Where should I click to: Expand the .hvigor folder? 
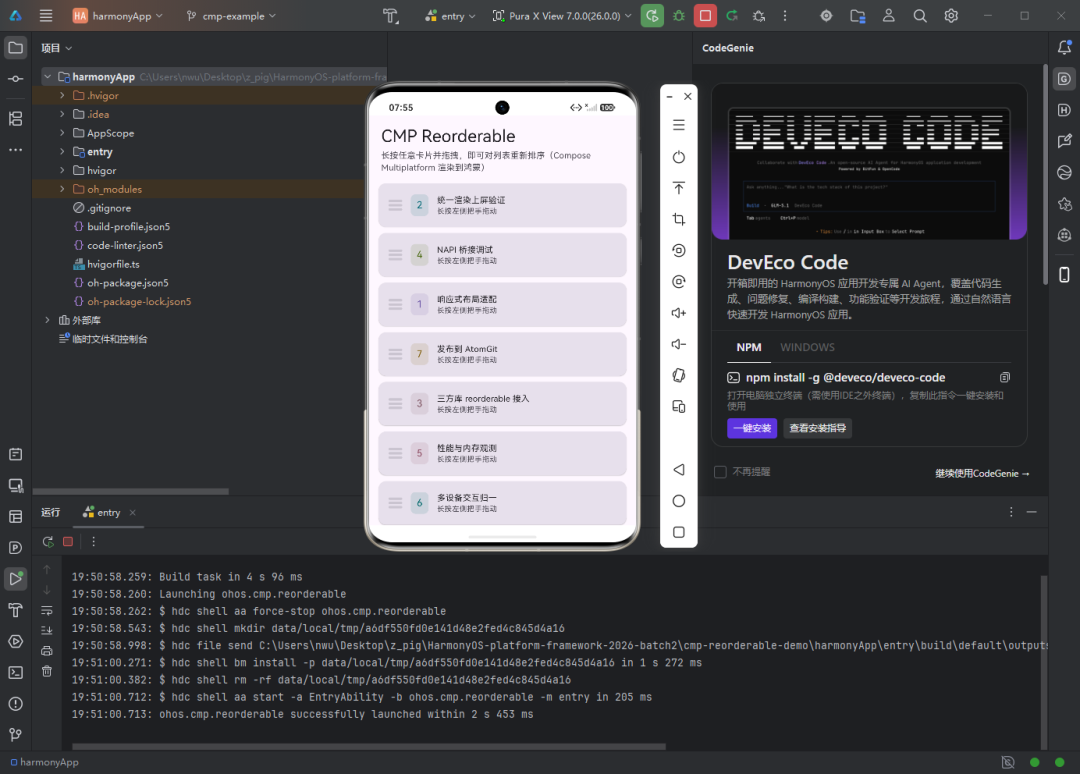[x=62, y=95]
